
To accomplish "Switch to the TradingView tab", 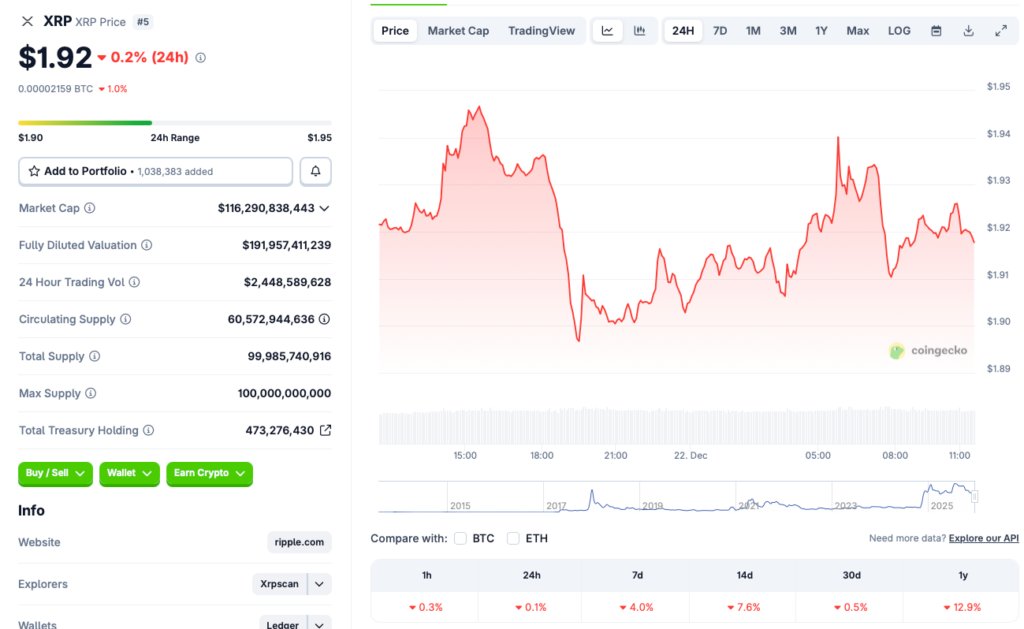I will tap(541, 30).
